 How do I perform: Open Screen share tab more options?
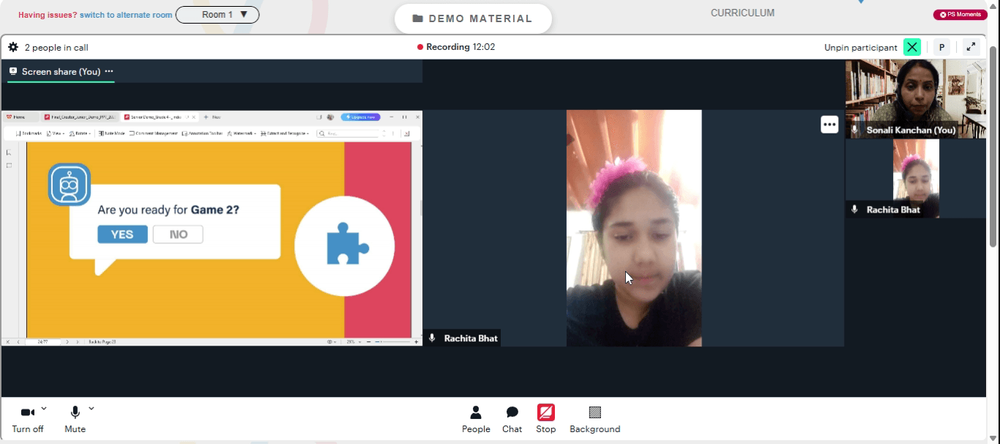point(109,71)
